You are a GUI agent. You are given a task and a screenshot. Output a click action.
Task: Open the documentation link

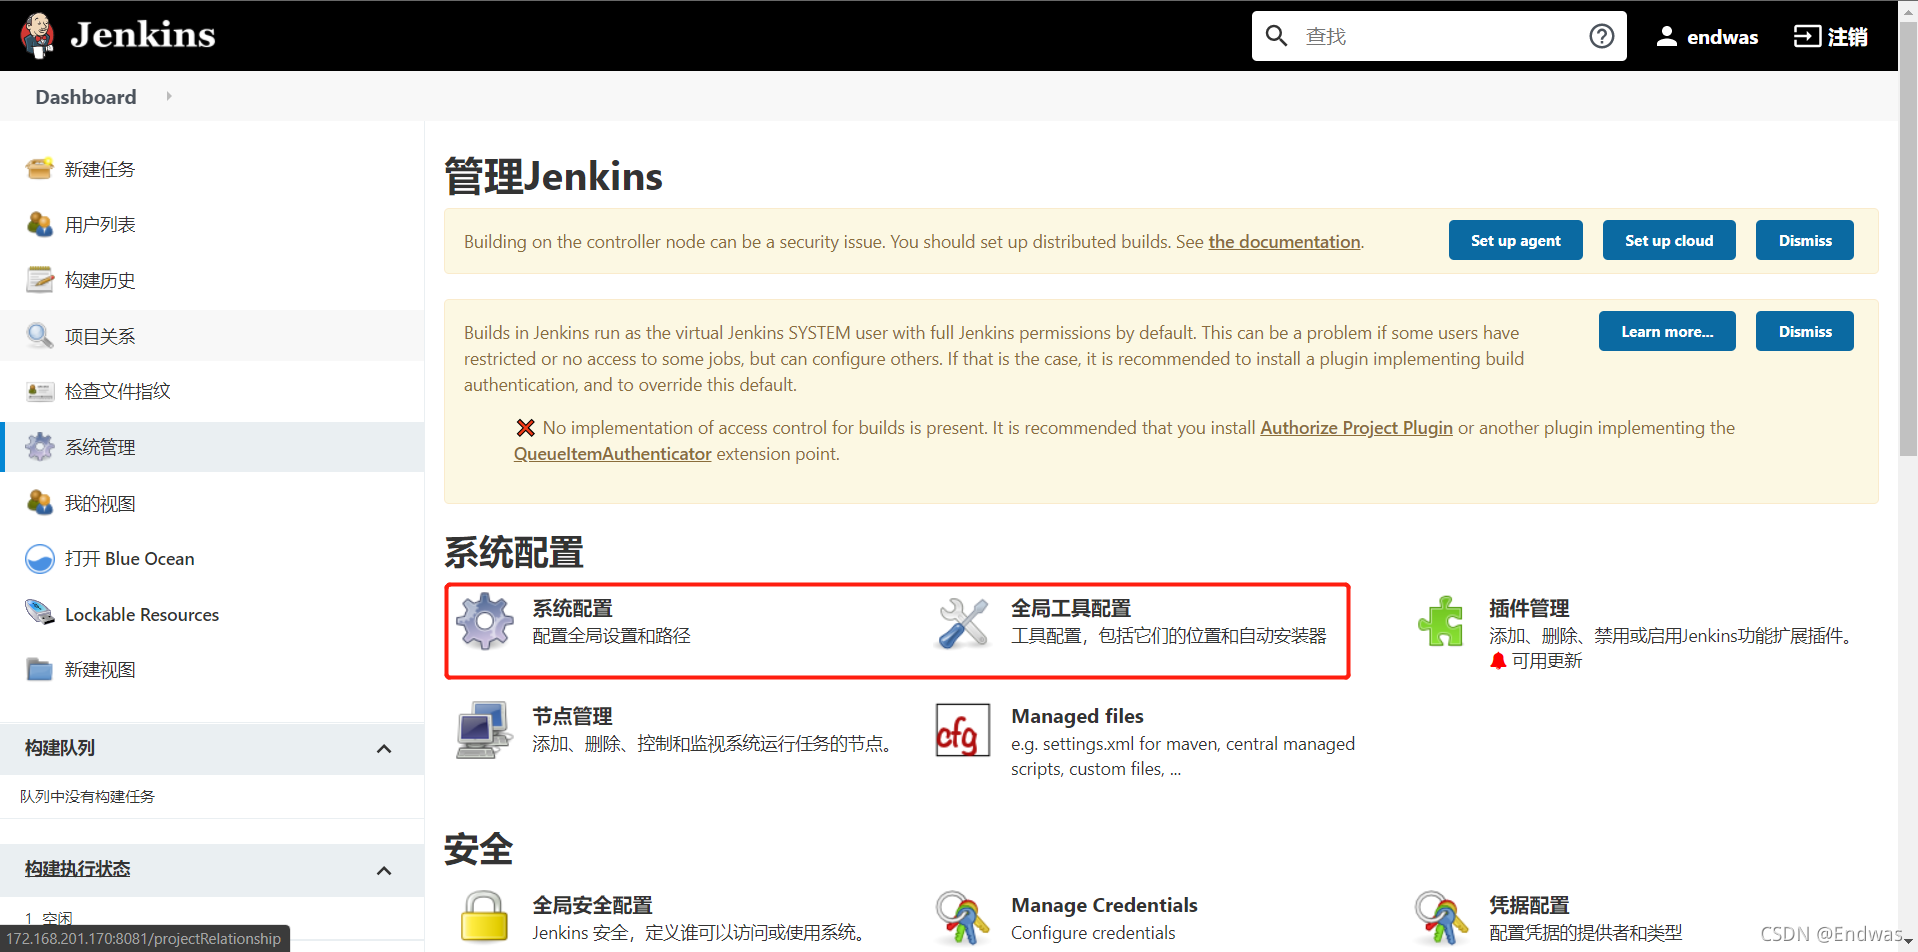coord(1284,241)
